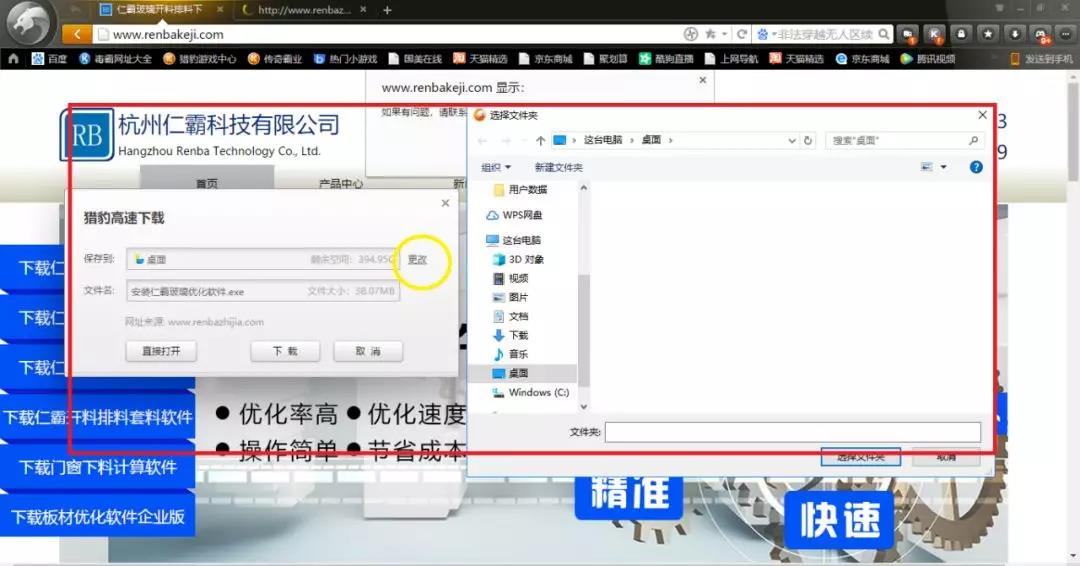The width and height of the screenshot is (1080, 566).
Task: Open the 毒霸网址大全 bookmark
Action: [115, 59]
